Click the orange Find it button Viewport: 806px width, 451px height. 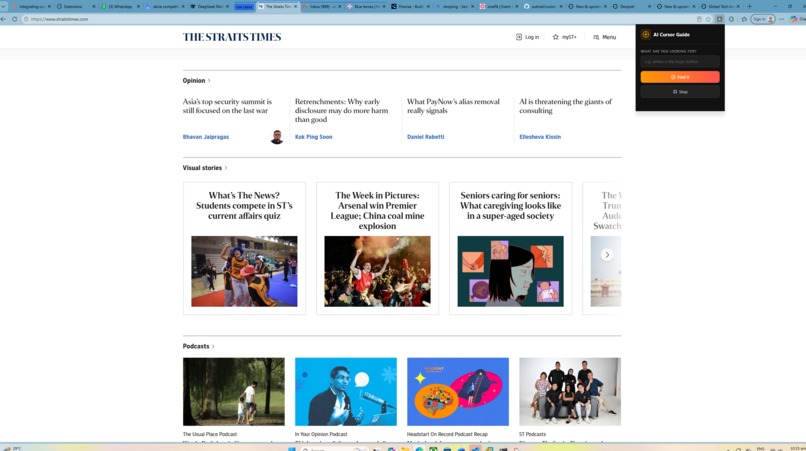[x=680, y=77]
